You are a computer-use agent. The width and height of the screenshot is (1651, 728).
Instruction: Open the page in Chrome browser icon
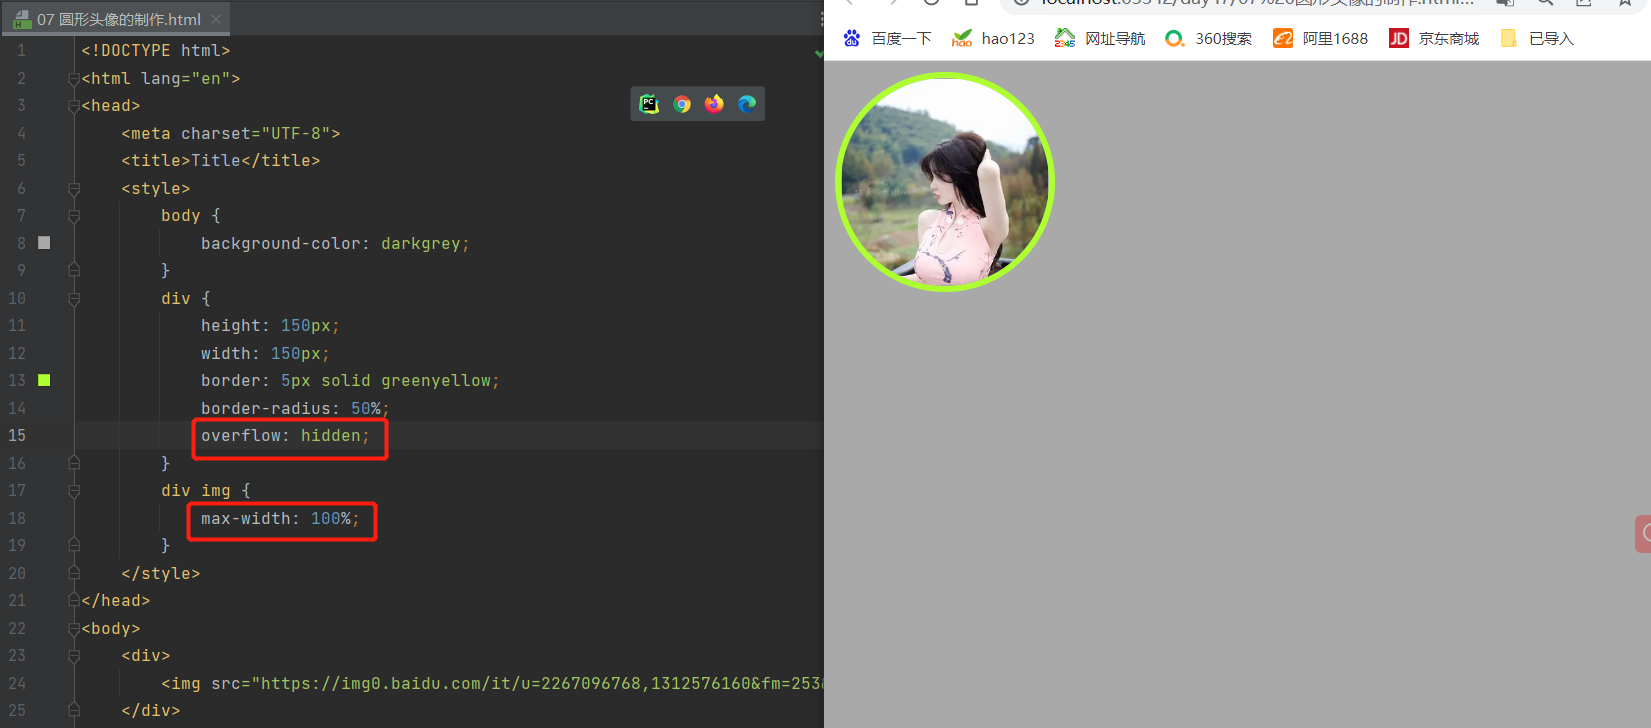click(682, 104)
